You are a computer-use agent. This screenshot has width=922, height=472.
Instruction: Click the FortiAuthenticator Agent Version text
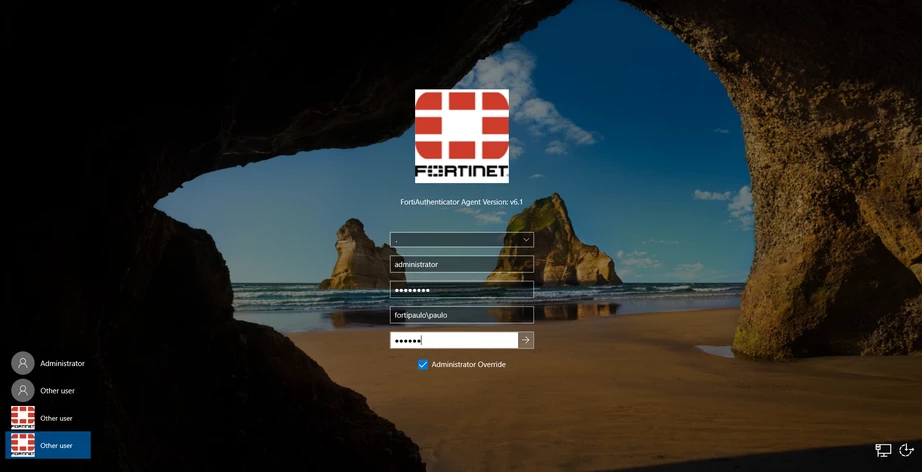(462, 202)
